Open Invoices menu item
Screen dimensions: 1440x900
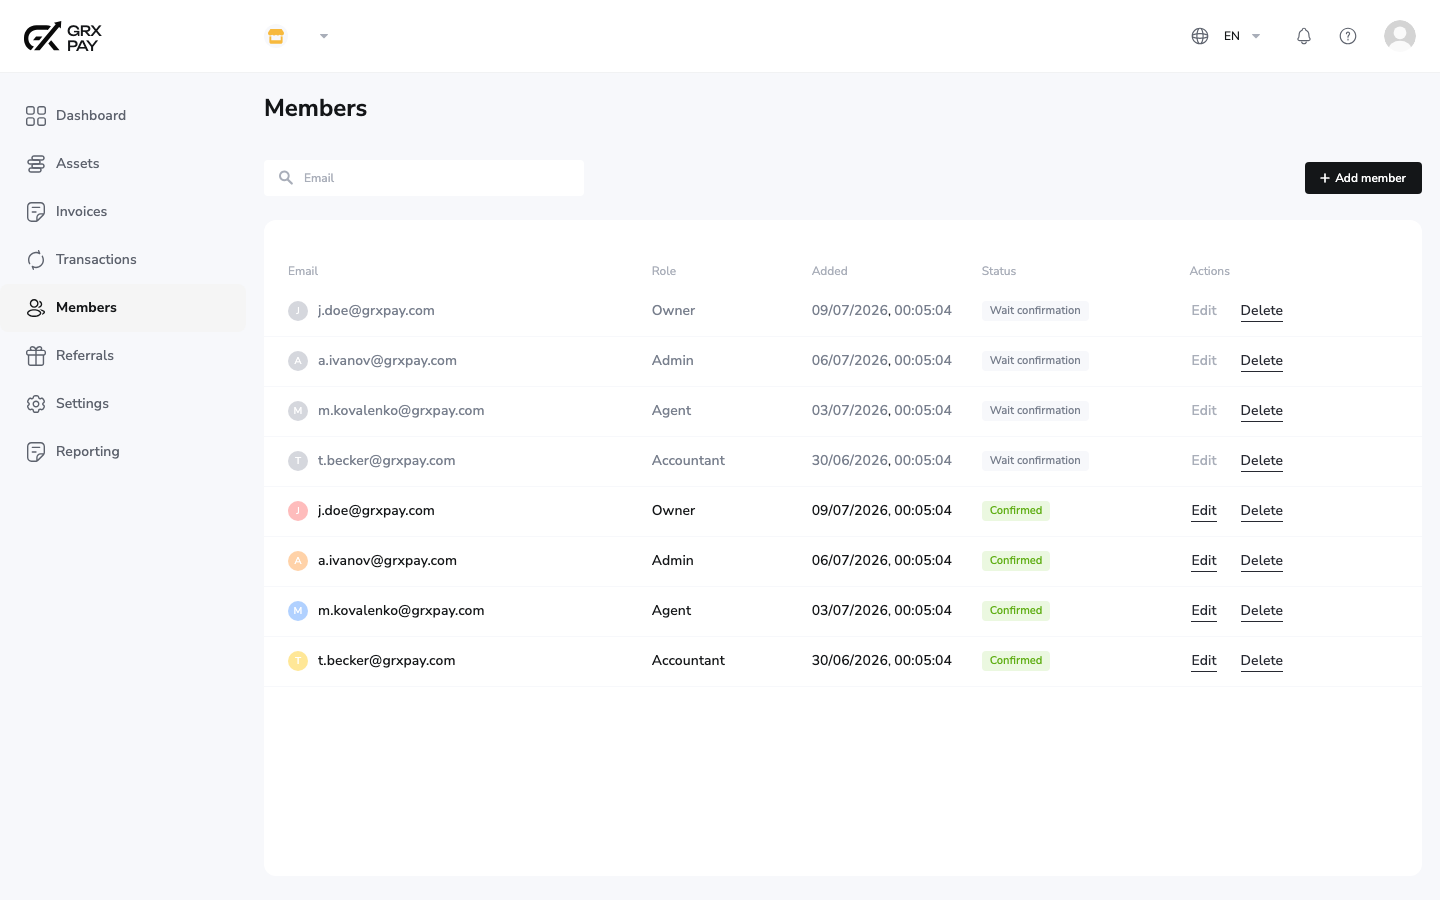coord(123,212)
